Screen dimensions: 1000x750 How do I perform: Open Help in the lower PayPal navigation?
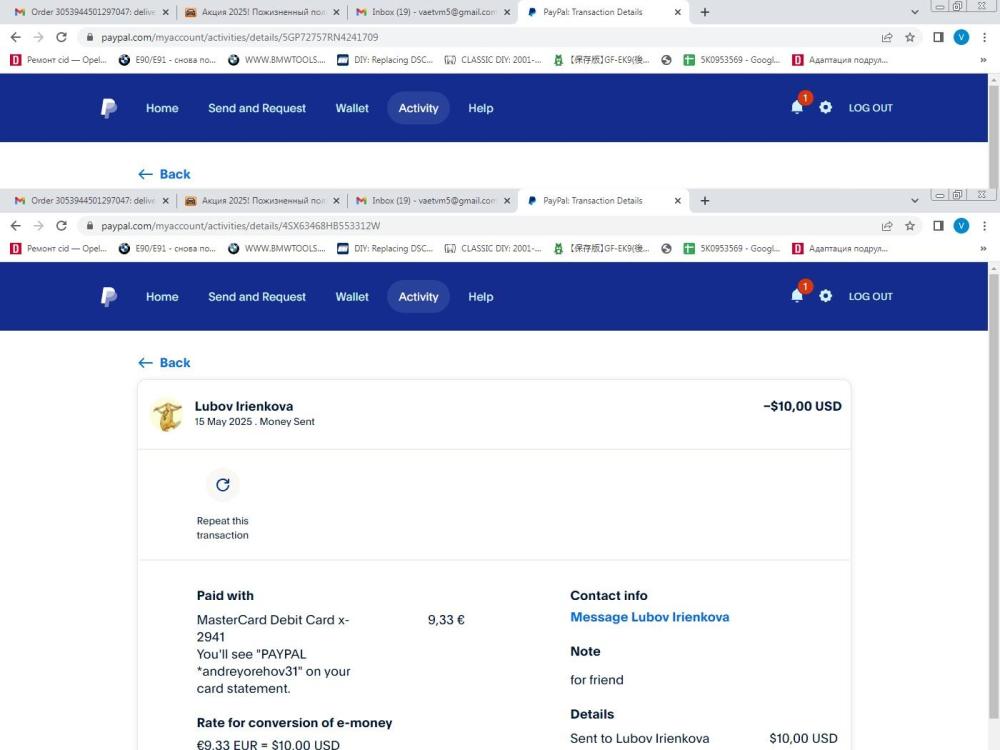(481, 297)
